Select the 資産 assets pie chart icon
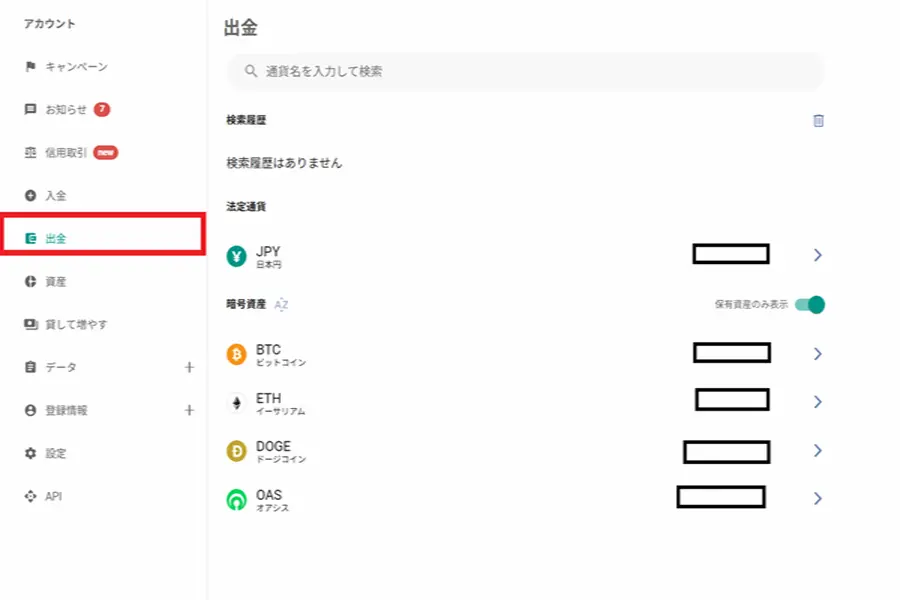The height and width of the screenshot is (600, 900). pyautogui.click(x=28, y=281)
